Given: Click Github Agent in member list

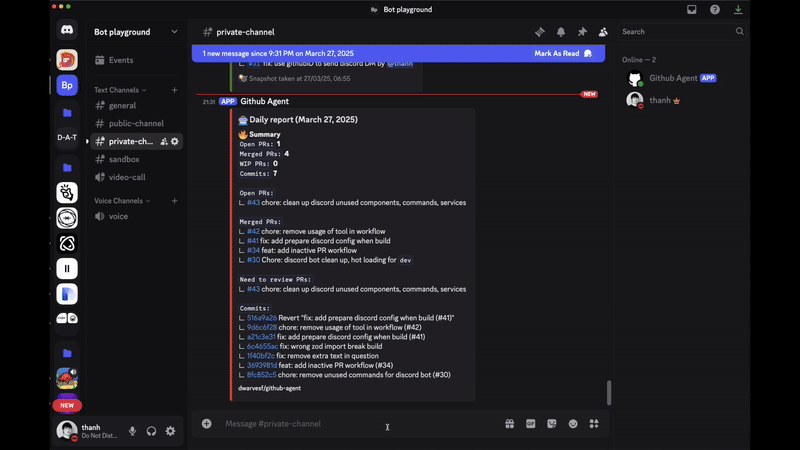Looking at the screenshot, I should pyautogui.click(x=683, y=78).
